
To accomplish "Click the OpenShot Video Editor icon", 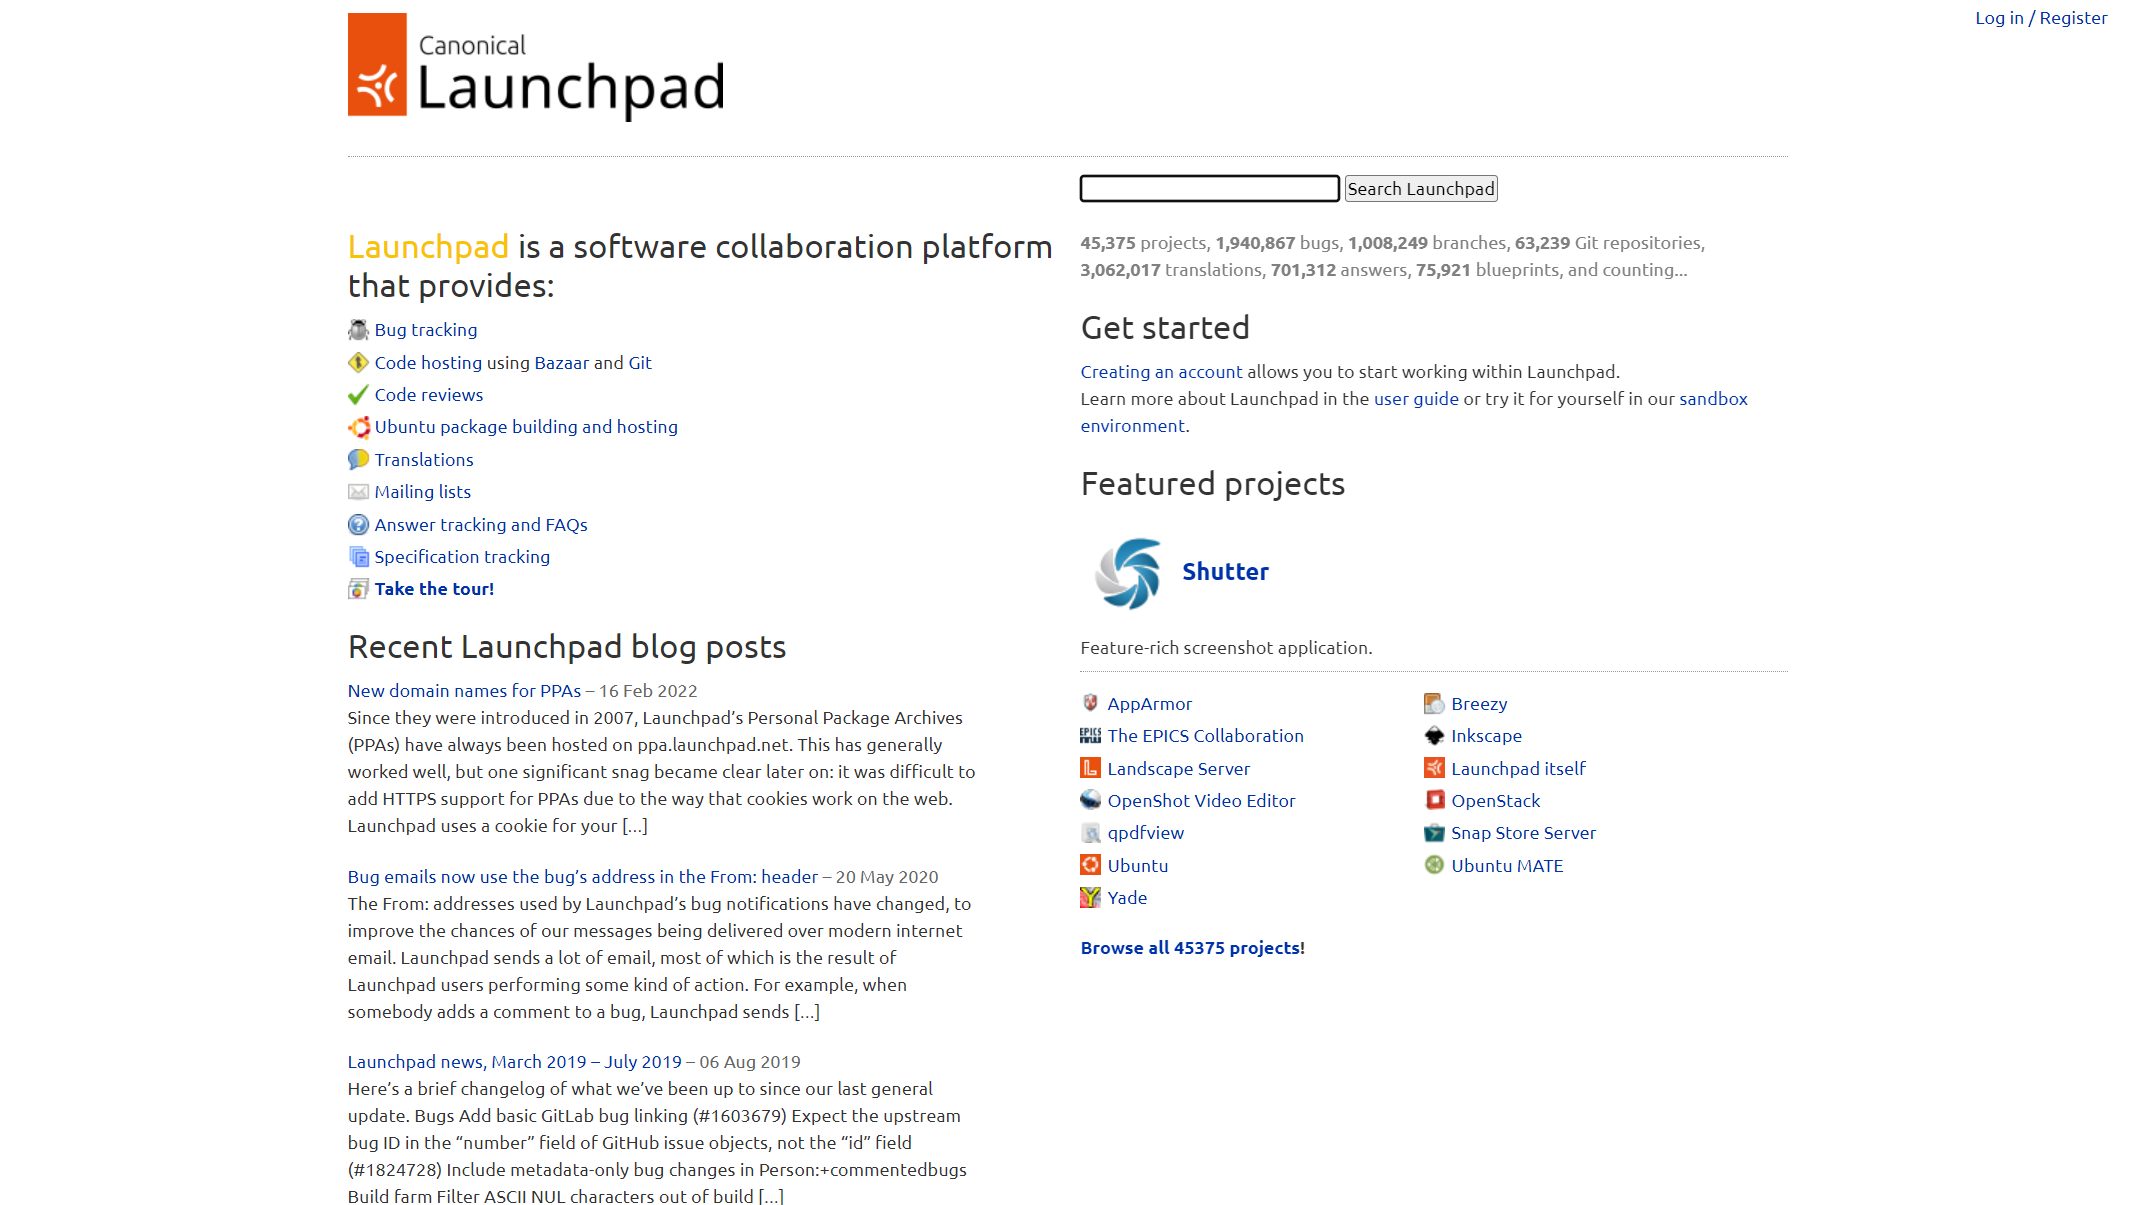I will [x=1090, y=800].
